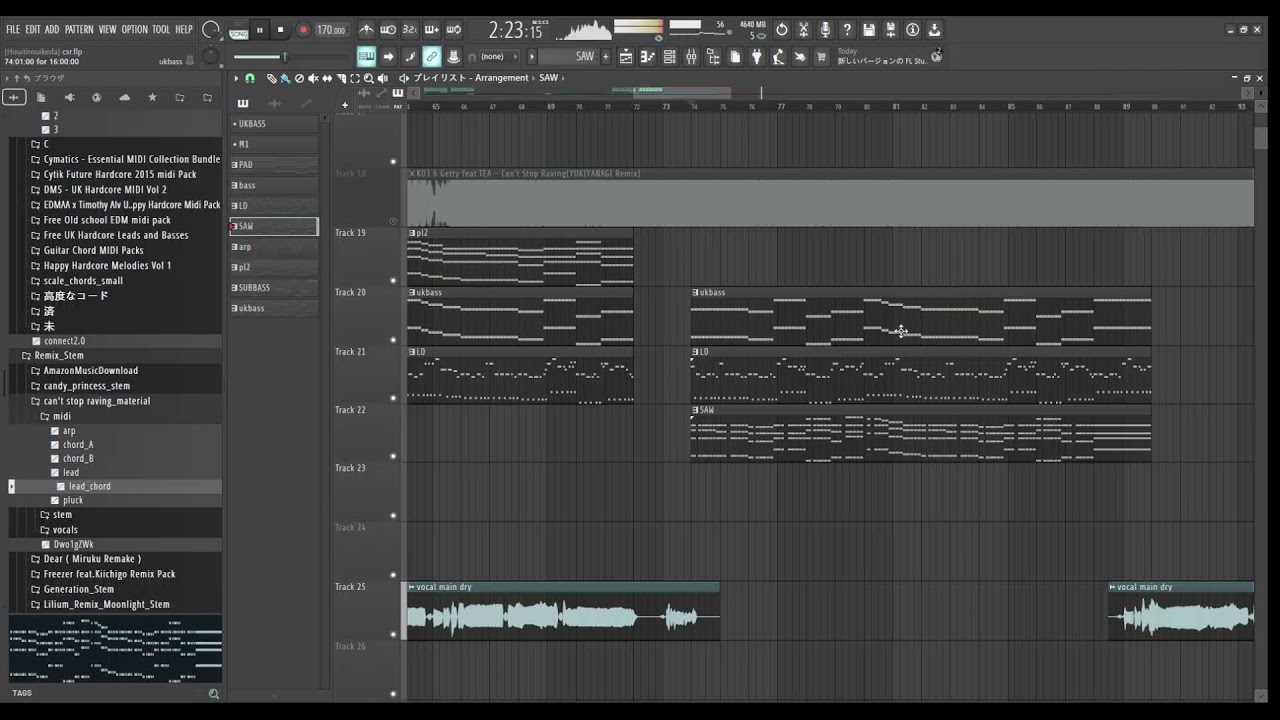
Task: Select the playlist draw pencil tool
Action: 272,78
